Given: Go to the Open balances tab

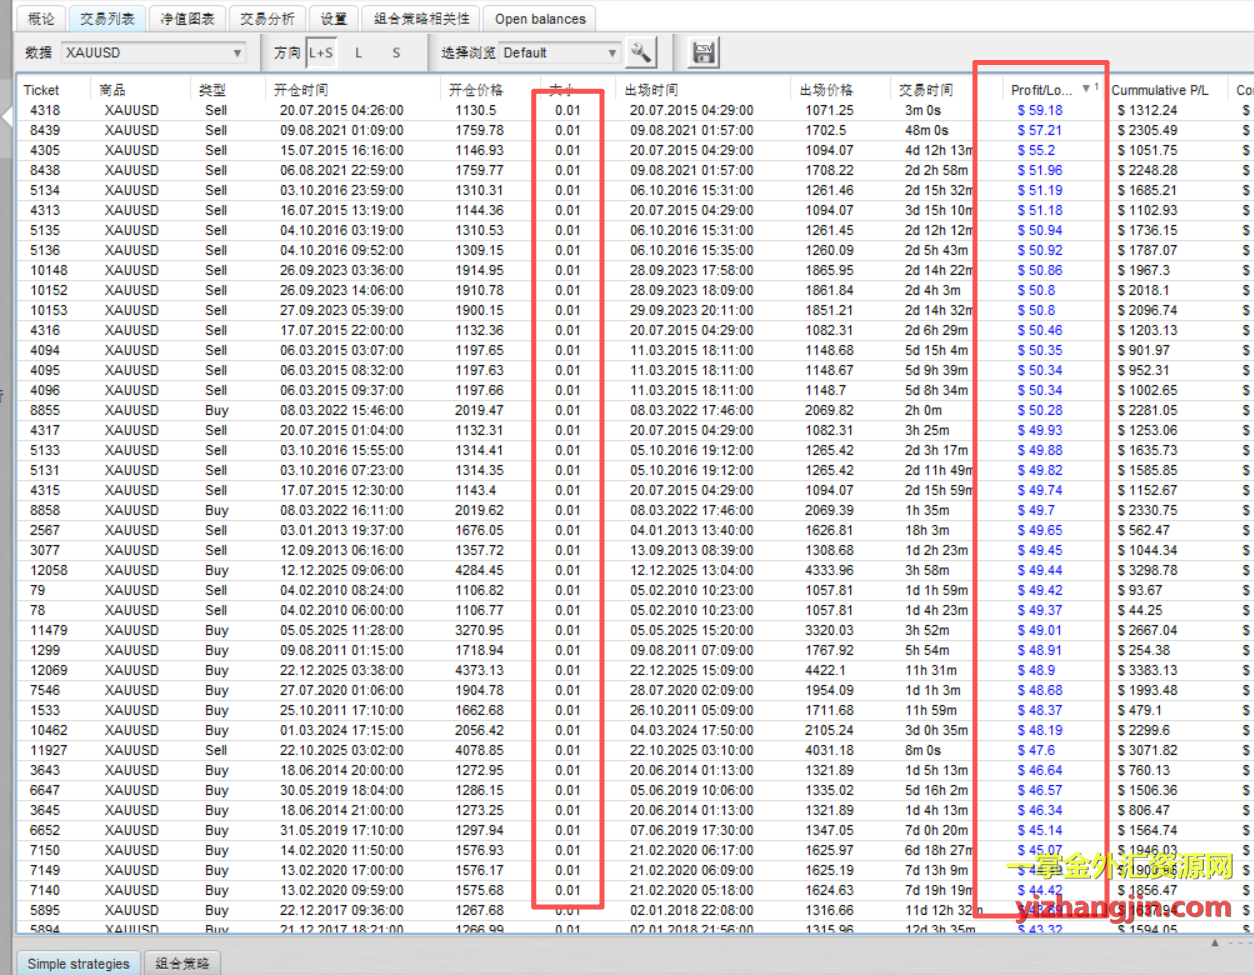Looking at the screenshot, I should pyautogui.click(x=540, y=18).
